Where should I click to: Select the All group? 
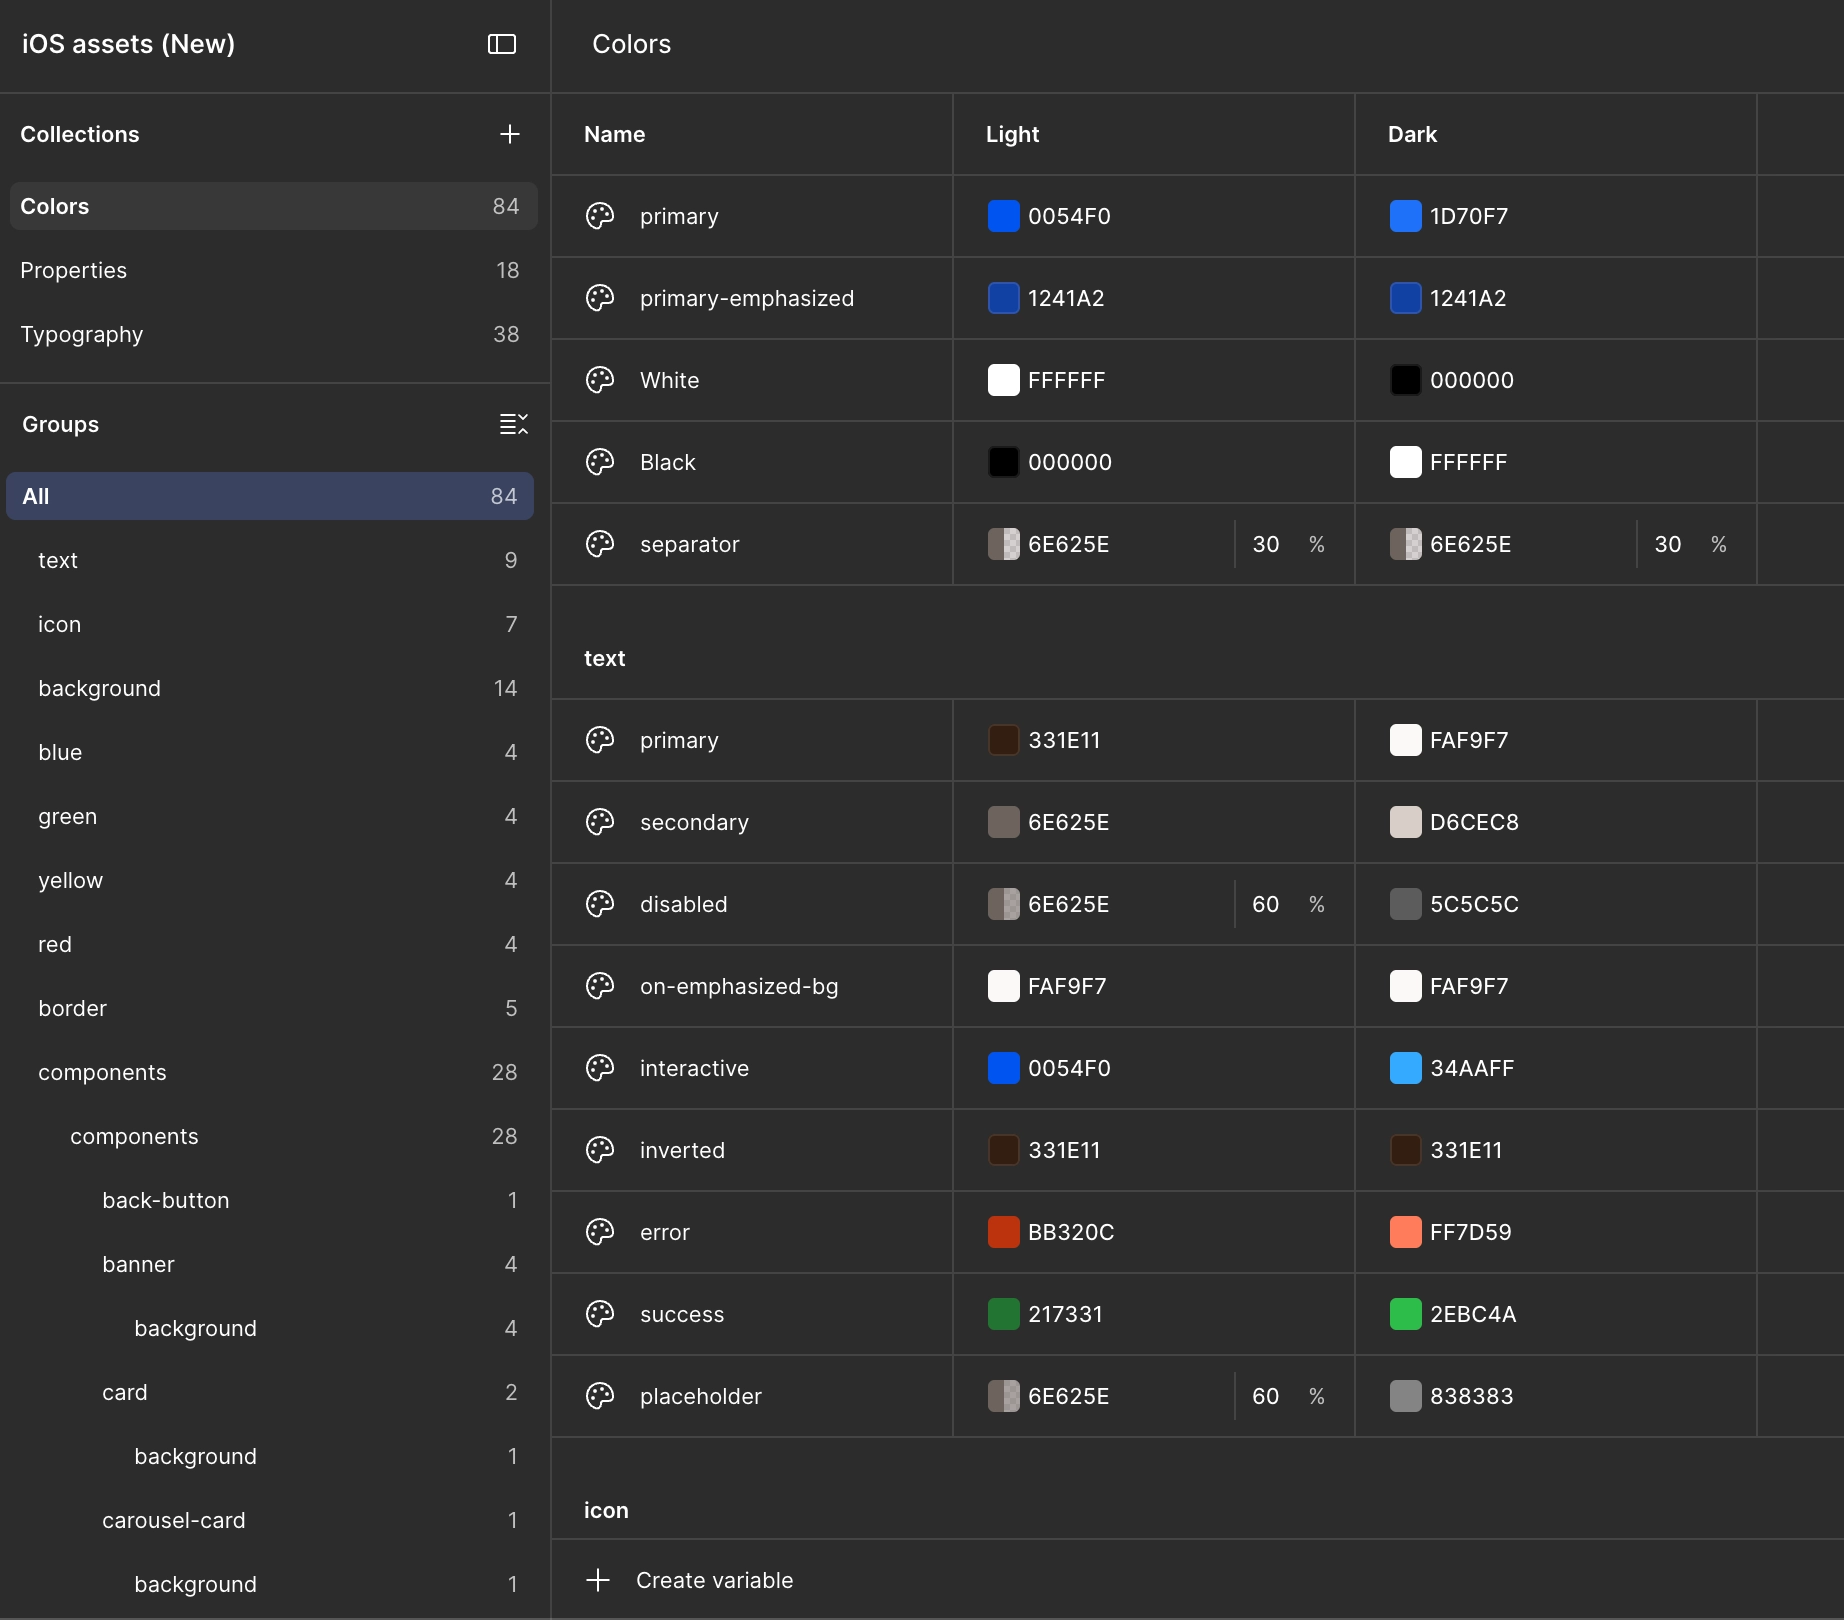[x=270, y=496]
